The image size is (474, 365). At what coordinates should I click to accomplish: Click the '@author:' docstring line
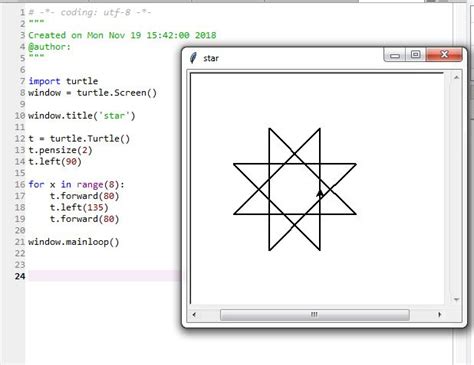coord(49,47)
